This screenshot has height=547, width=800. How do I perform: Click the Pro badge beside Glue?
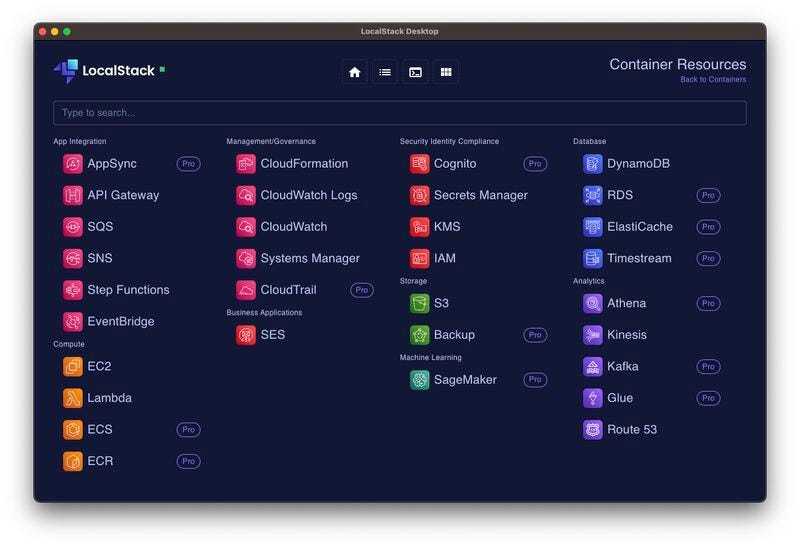(x=708, y=398)
